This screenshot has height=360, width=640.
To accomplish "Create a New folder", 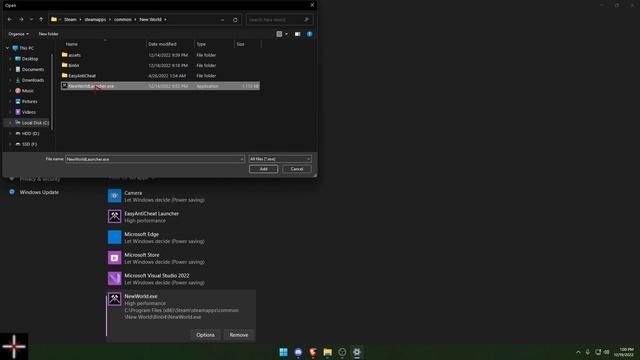I will click(x=48, y=34).
